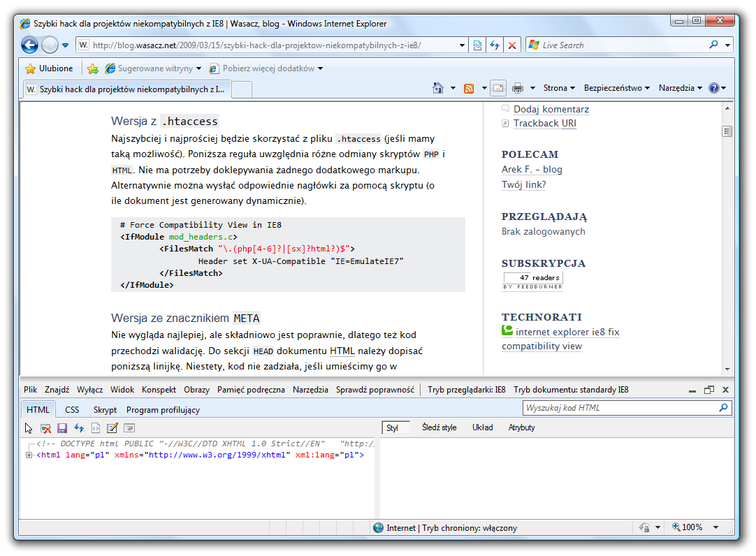Click the Home icon in command bar
Screen dimensions: 756x556
438,88
